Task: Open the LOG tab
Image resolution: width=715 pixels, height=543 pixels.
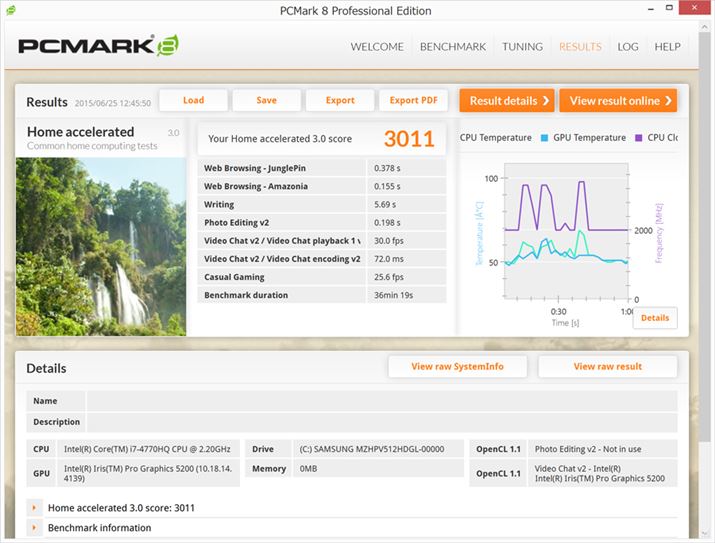Action: (627, 47)
